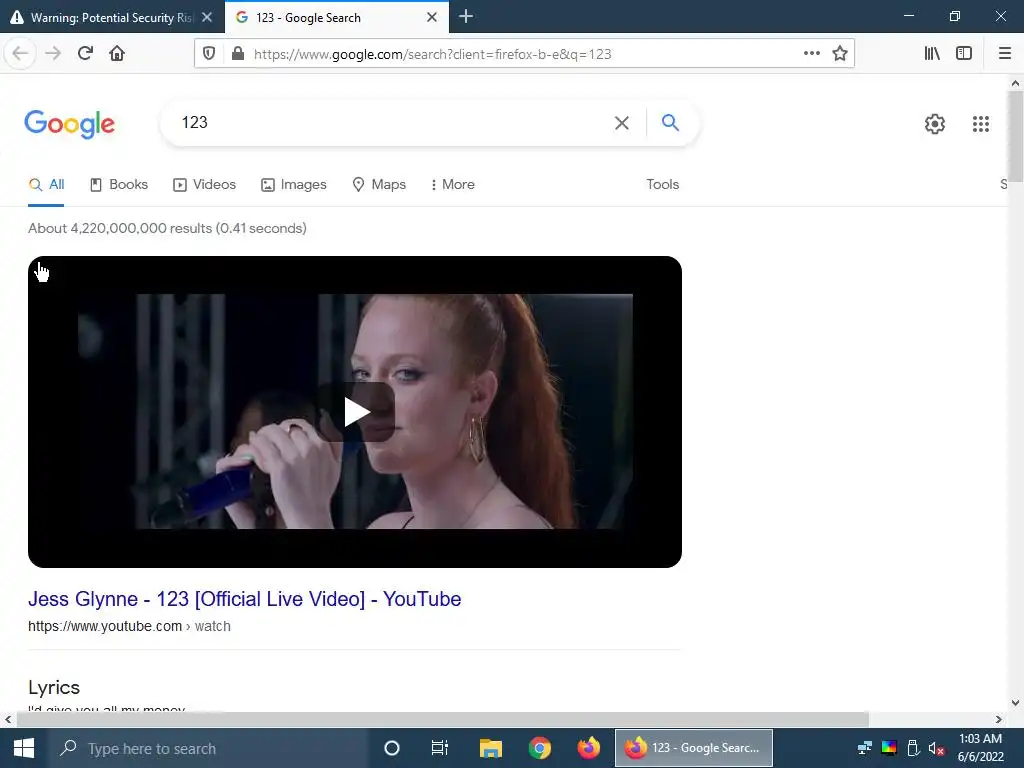Open safely remove hardware tray icon

(x=913, y=748)
